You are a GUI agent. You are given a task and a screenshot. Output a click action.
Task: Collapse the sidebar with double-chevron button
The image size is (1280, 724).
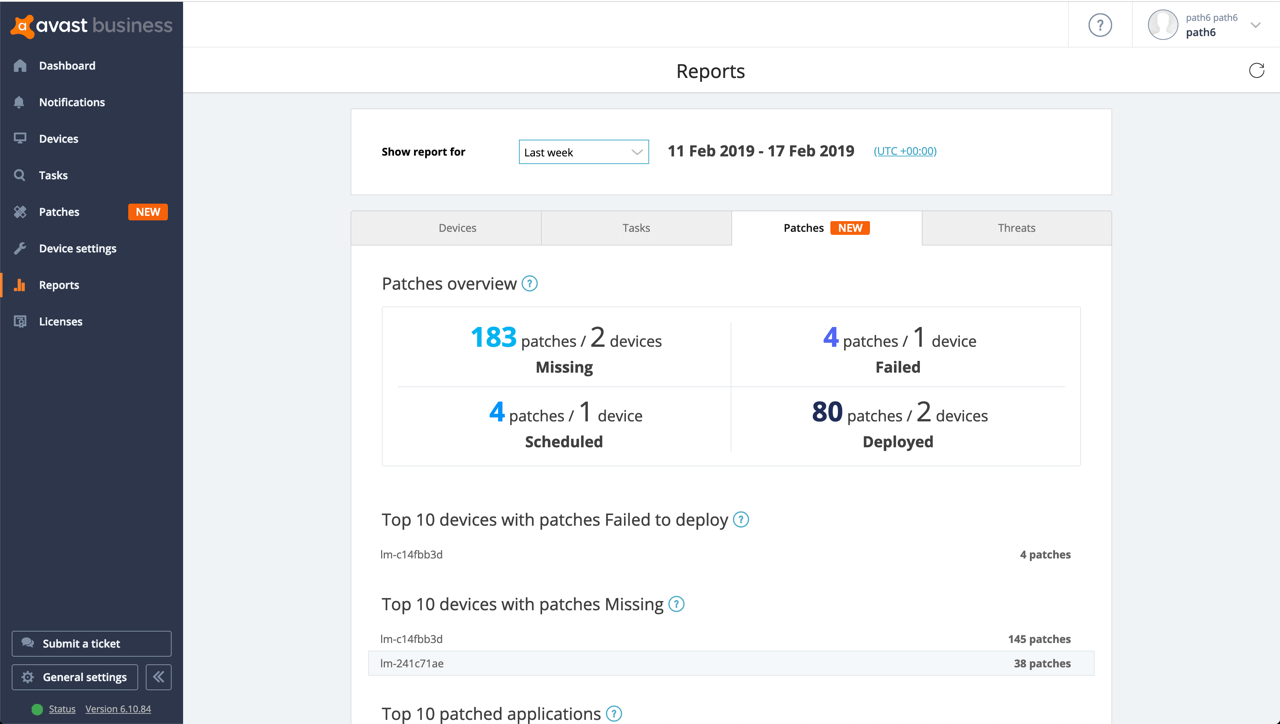click(158, 677)
